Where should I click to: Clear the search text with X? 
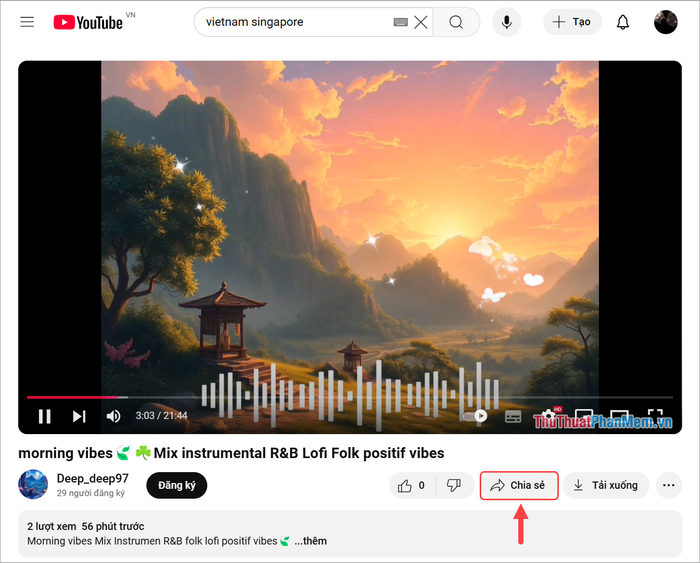pos(421,22)
